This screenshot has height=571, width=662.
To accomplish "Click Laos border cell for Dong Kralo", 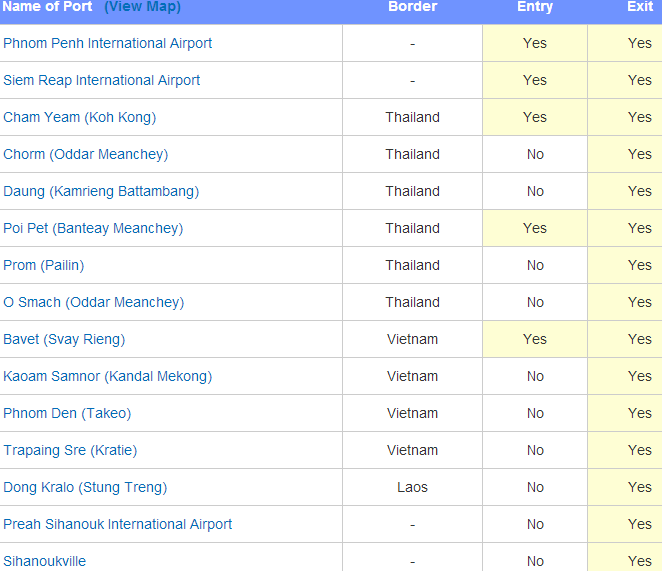I will [412, 487].
